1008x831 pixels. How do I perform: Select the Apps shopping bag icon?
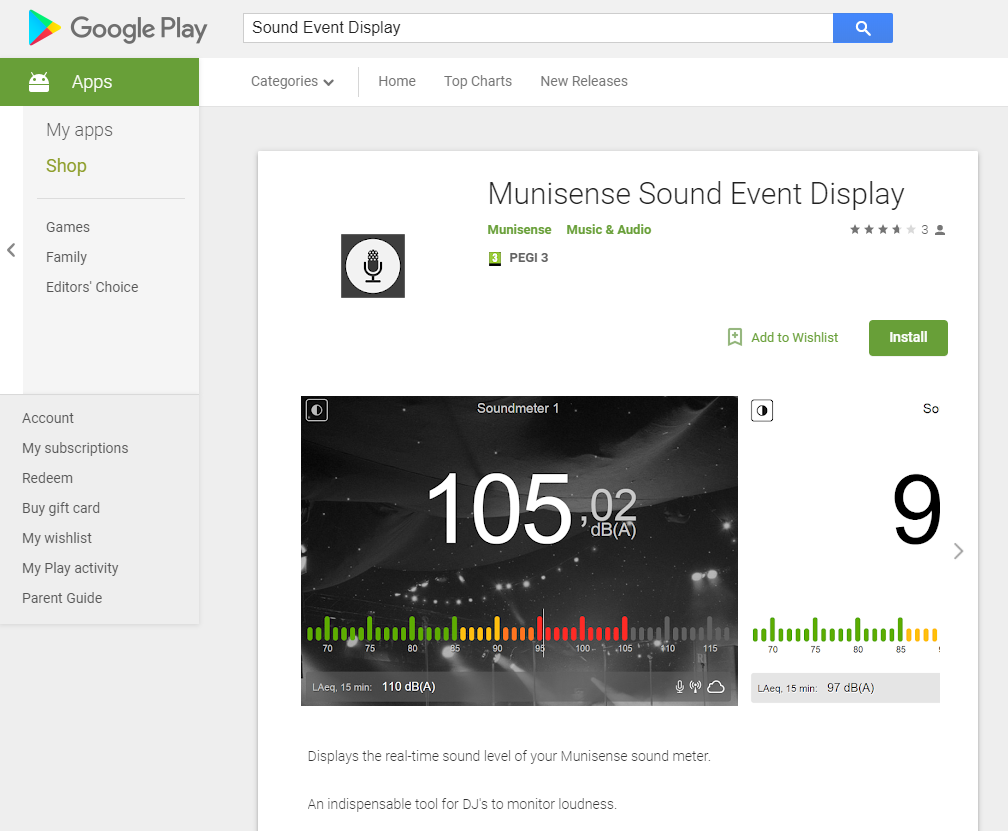[37, 81]
